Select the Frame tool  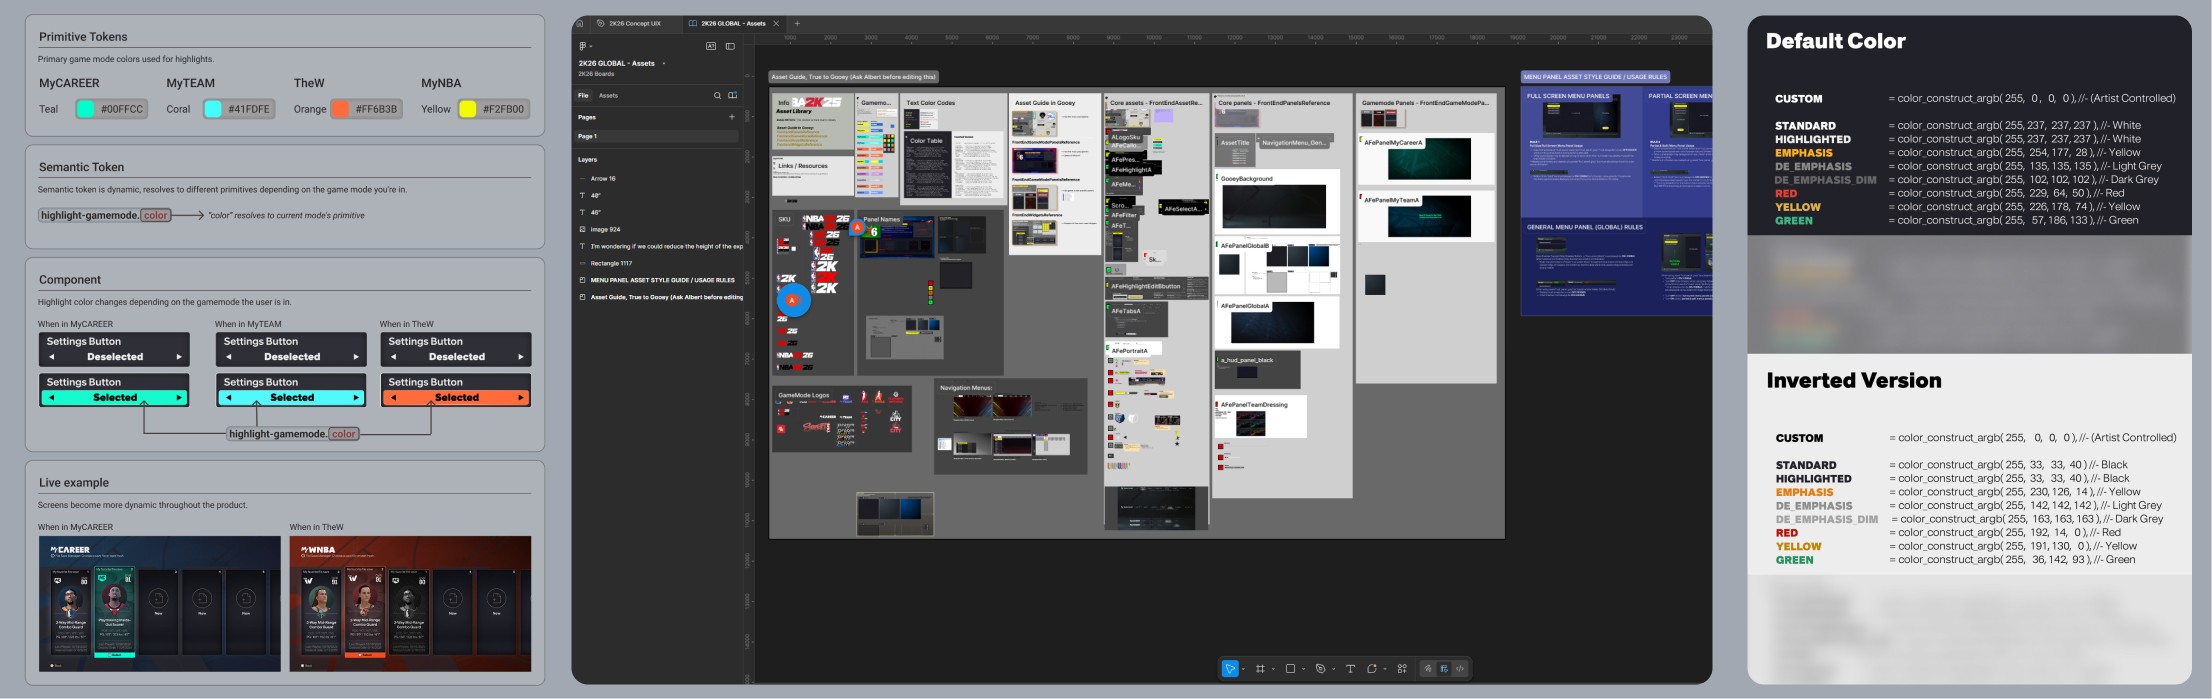(x=1260, y=669)
